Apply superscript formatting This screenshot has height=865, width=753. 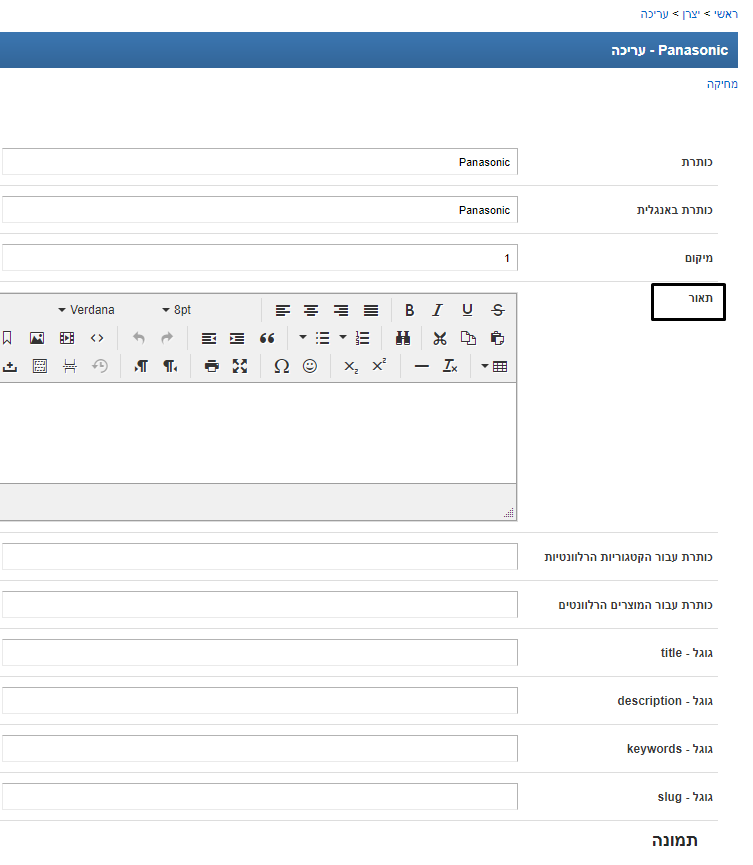tap(379, 366)
